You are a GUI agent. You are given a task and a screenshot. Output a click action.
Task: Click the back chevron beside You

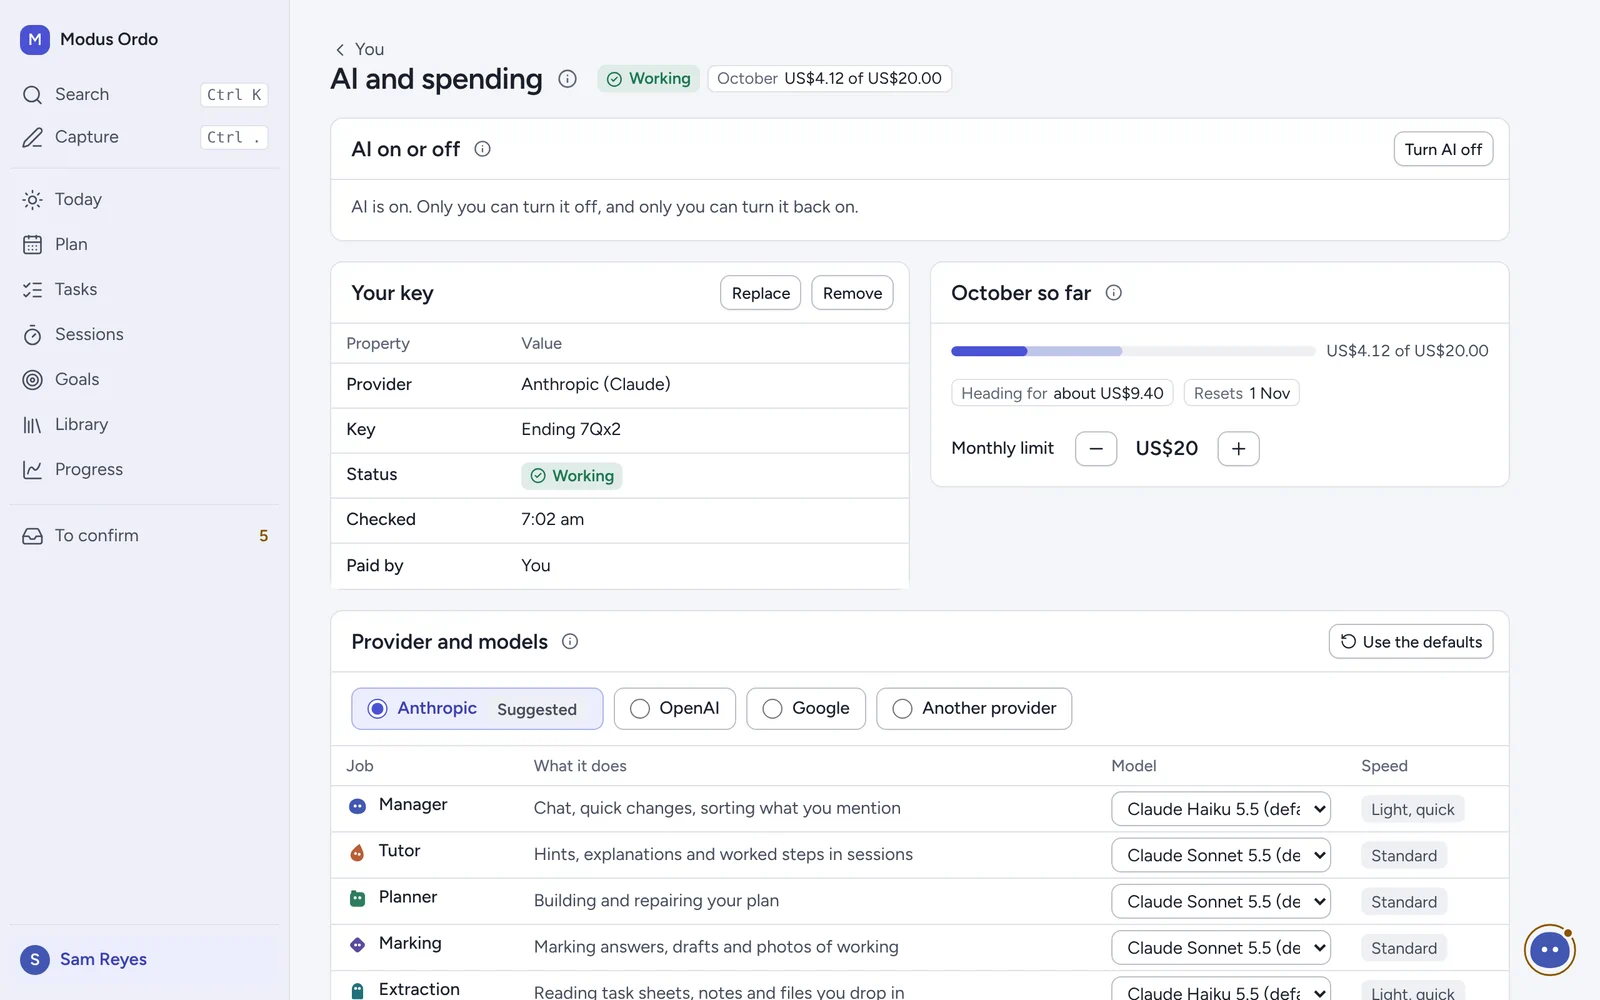pyautogui.click(x=340, y=50)
